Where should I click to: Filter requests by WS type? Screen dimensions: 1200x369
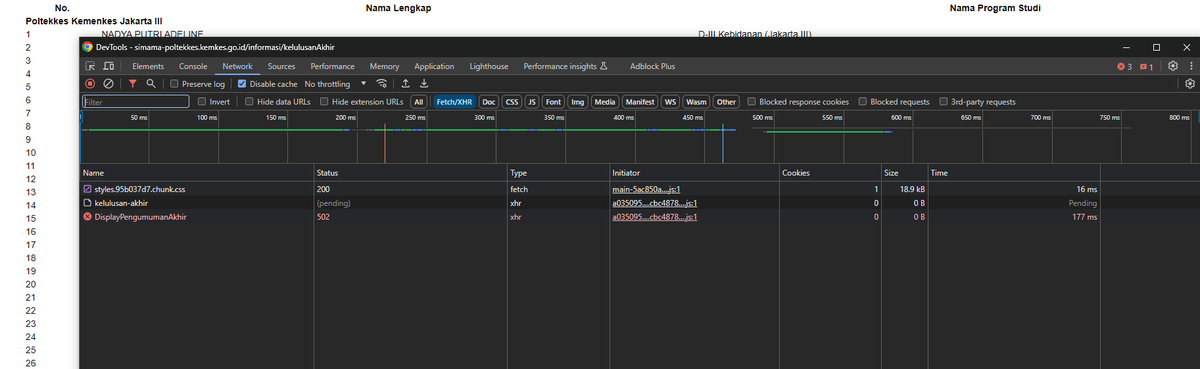pos(671,102)
